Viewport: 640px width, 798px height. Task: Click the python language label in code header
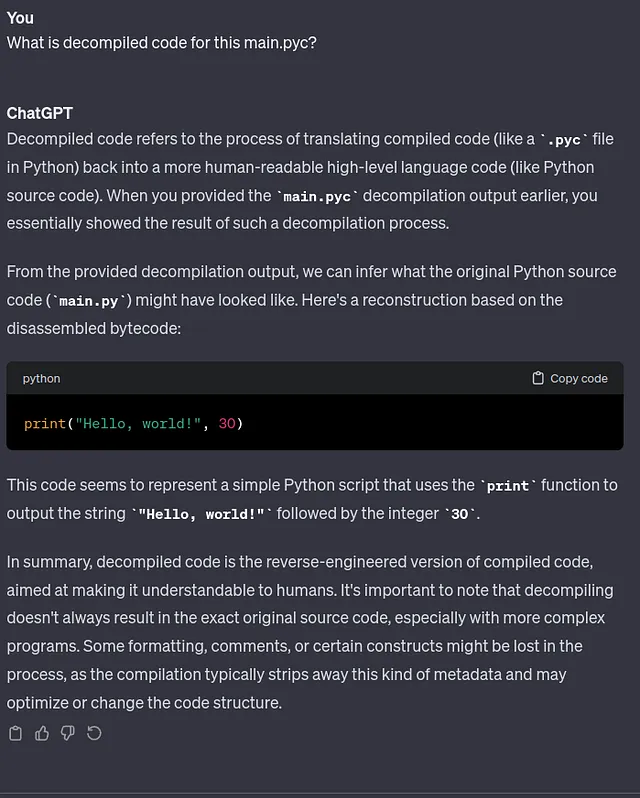pyautogui.click(x=41, y=379)
